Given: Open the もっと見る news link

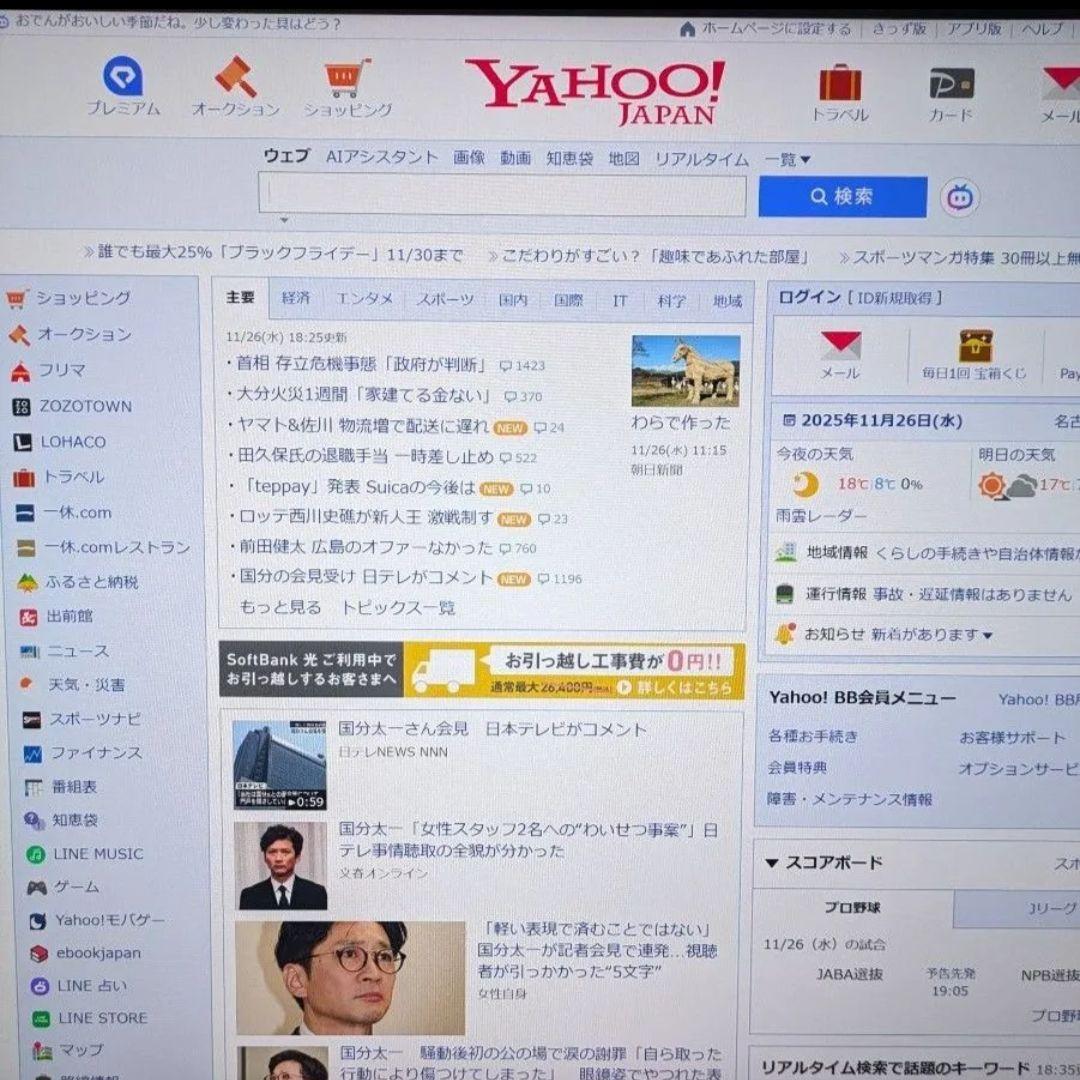Looking at the screenshot, I should tap(280, 607).
